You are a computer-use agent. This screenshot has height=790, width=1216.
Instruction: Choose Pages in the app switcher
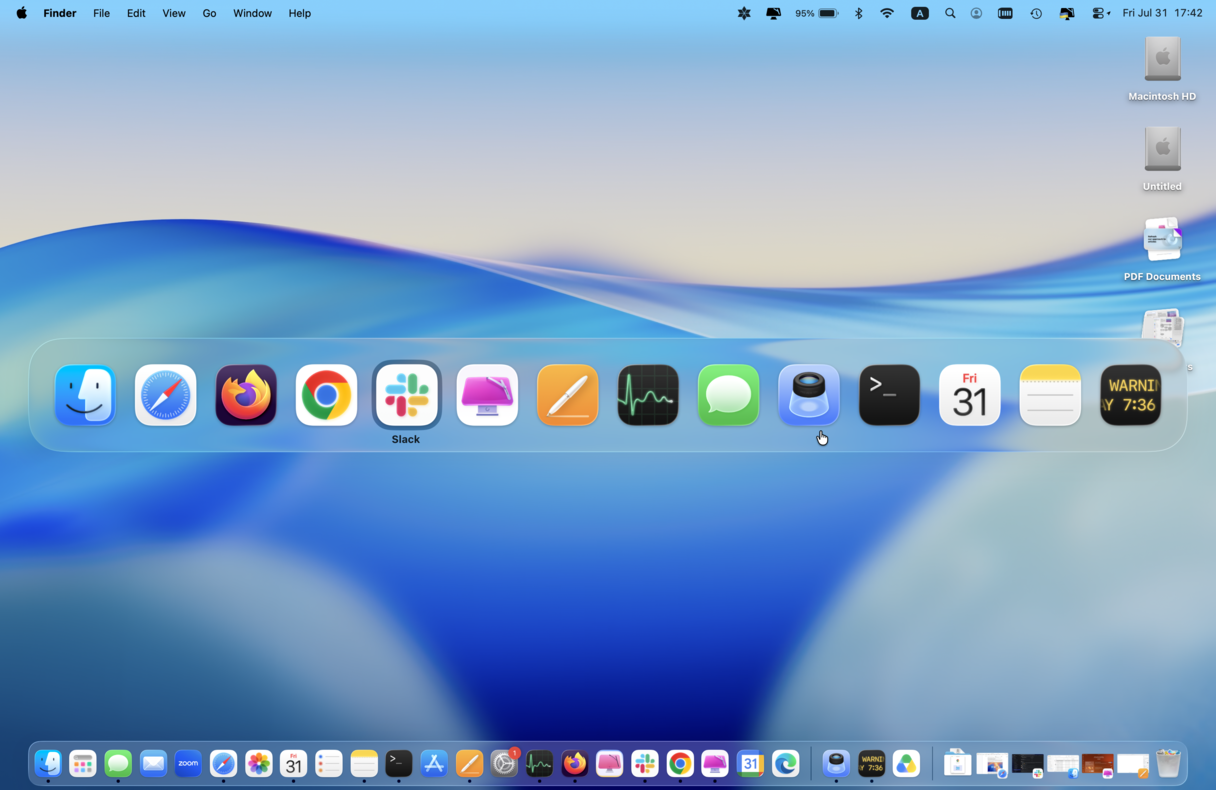568,395
